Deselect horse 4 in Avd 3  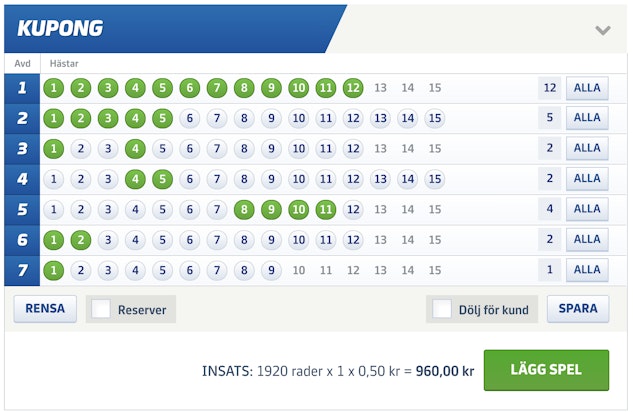(135, 149)
